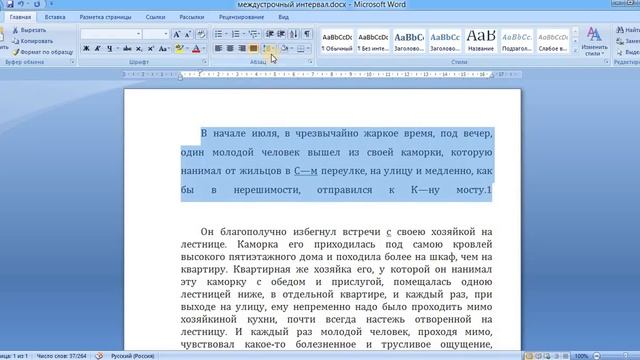Click the Русский (Россия) language indicator
Screen dimensions: 640x360
133,356
